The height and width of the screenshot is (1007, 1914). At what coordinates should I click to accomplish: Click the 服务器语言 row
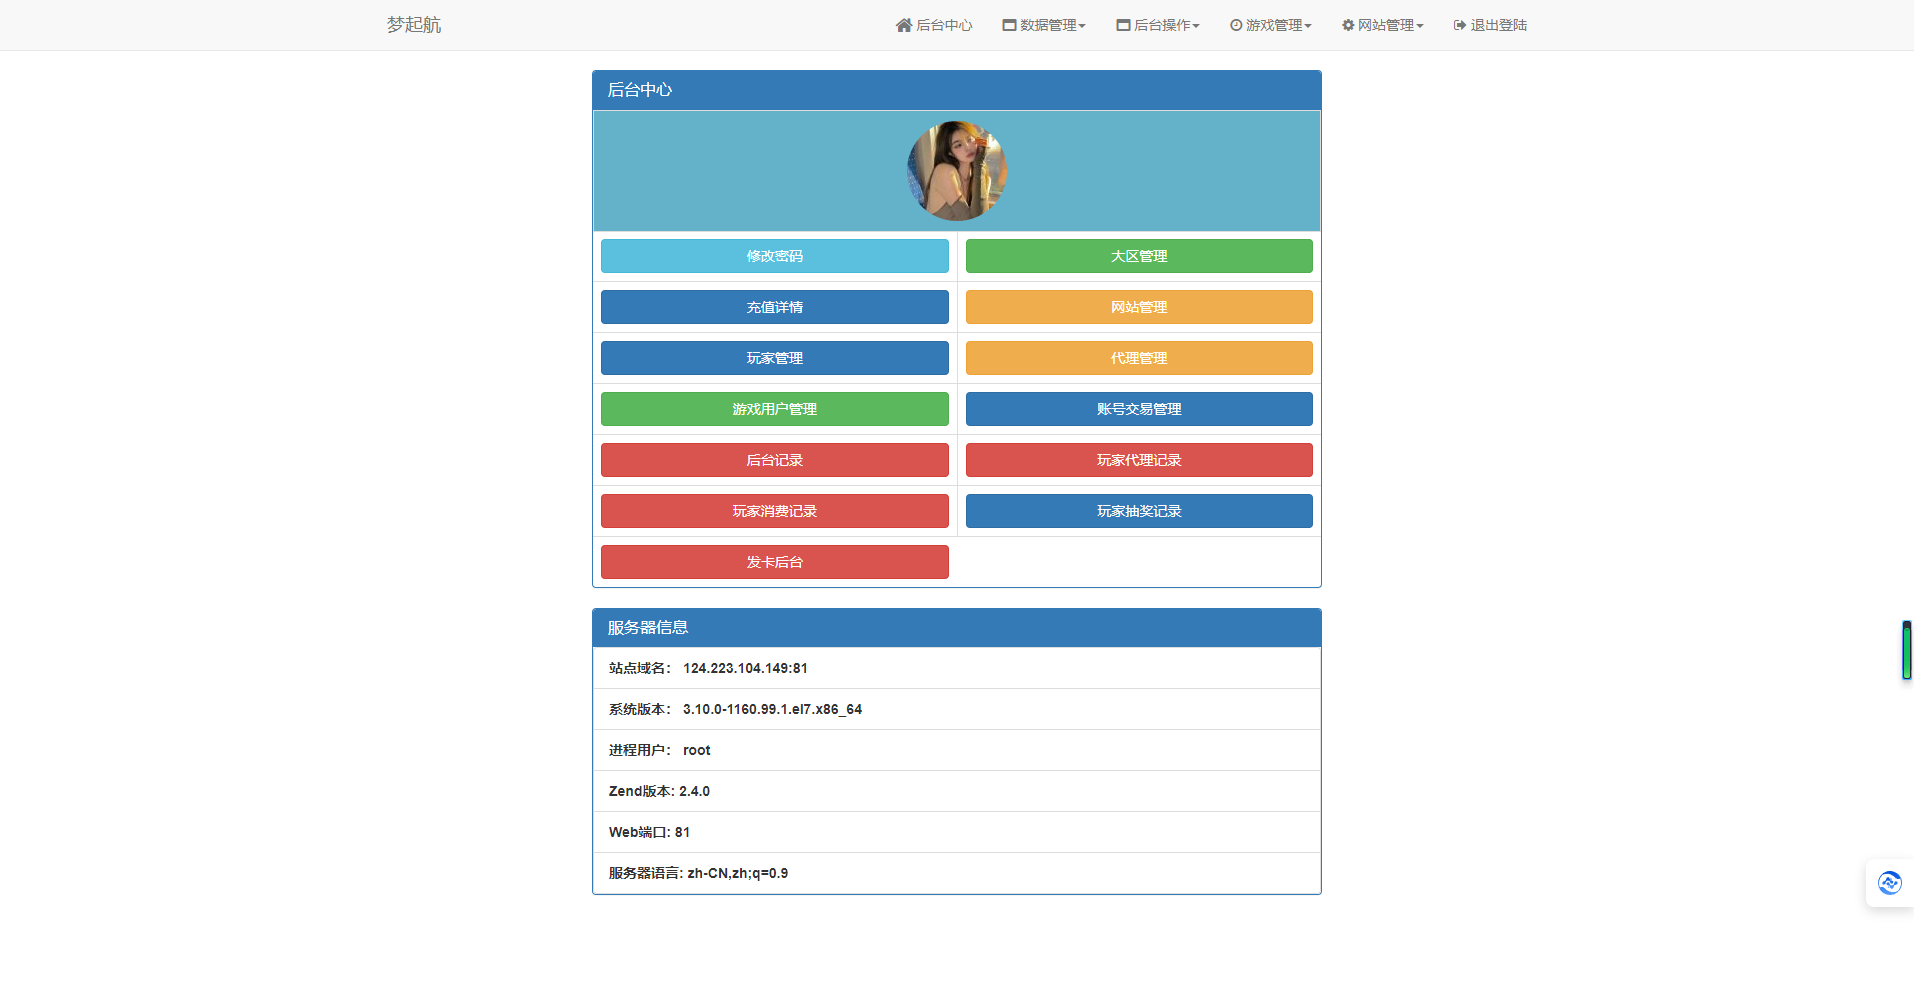(957, 873)
